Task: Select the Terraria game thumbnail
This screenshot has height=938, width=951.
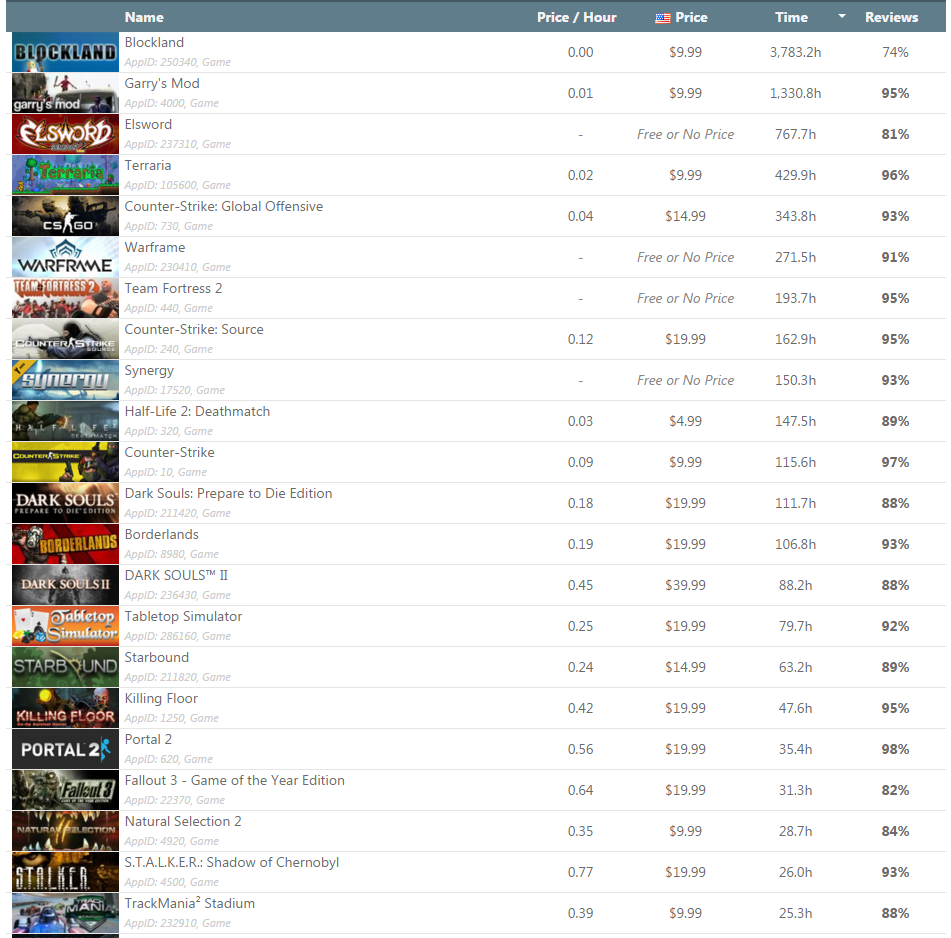Action: (66, 175)
